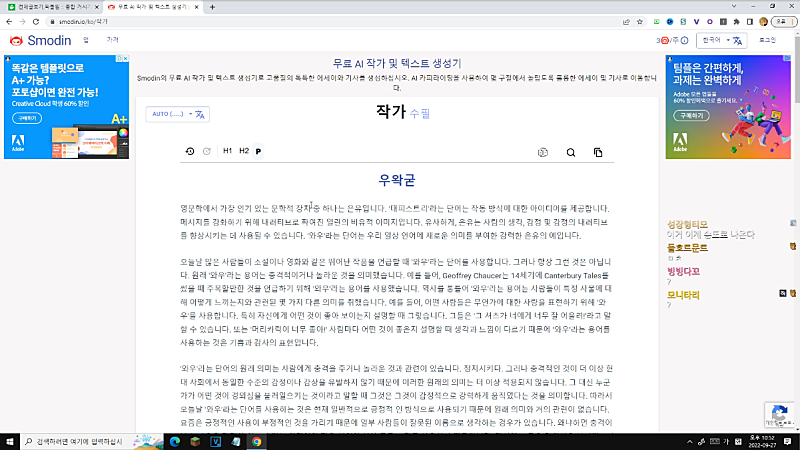Toggle H1 heading format
The image size is (800, 450).
(228, 151)
